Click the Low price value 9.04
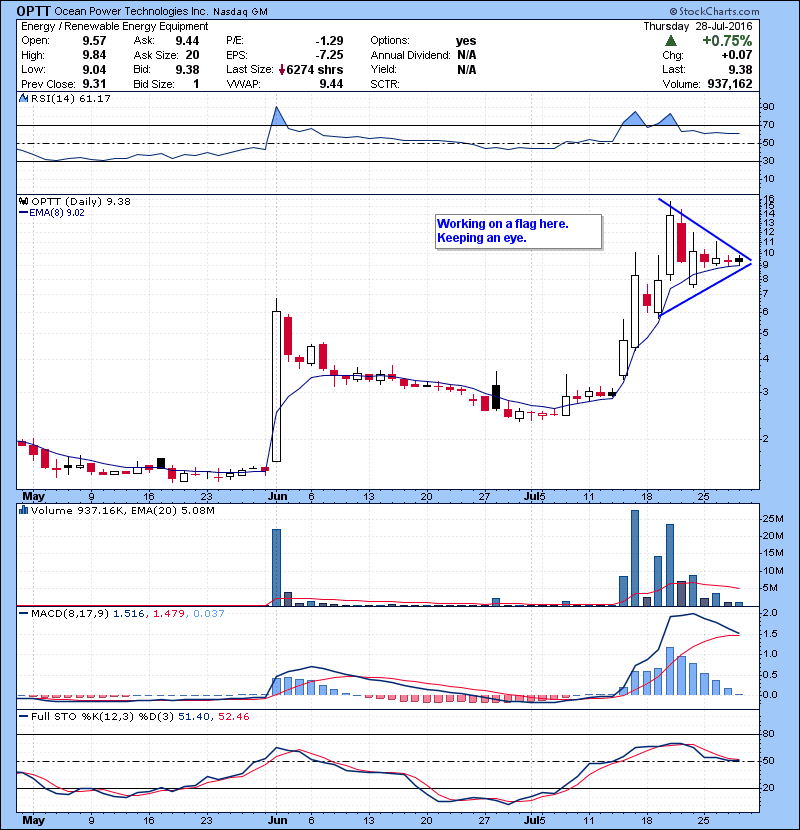This screenshot has height=830, width=800. coord(94,70)
